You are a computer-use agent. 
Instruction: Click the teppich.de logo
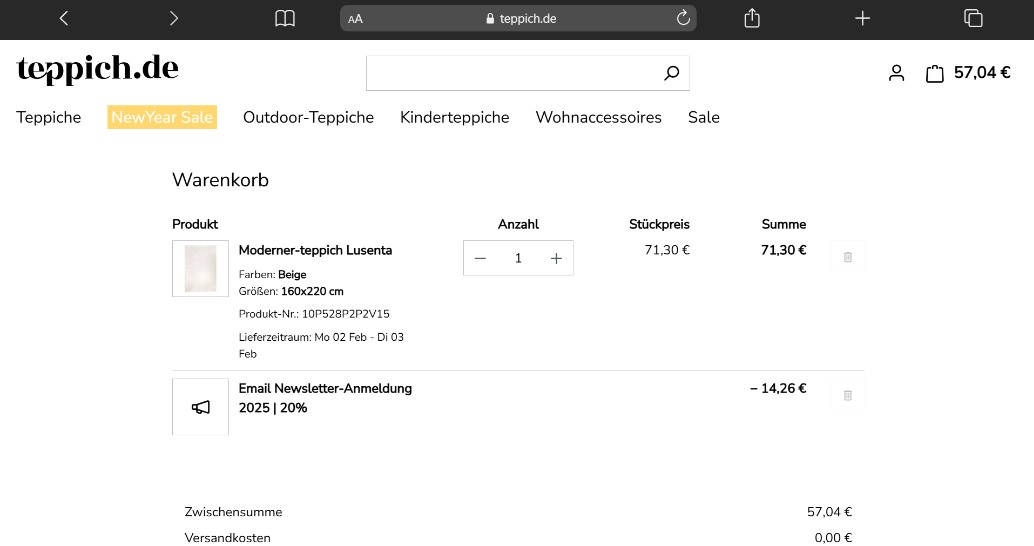98,69
